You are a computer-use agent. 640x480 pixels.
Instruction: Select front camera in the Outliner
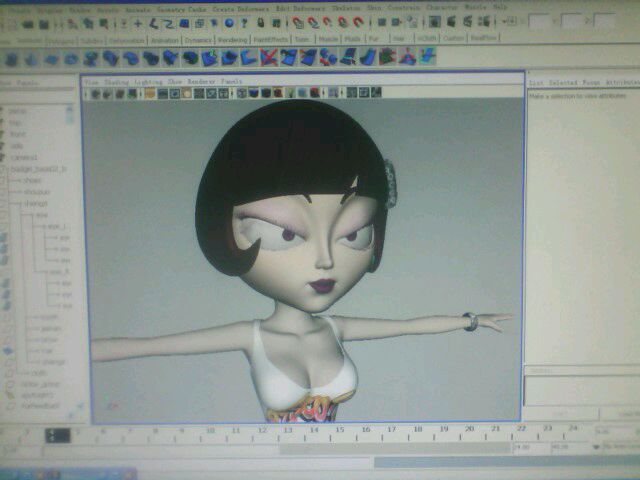tap(18, 134)
